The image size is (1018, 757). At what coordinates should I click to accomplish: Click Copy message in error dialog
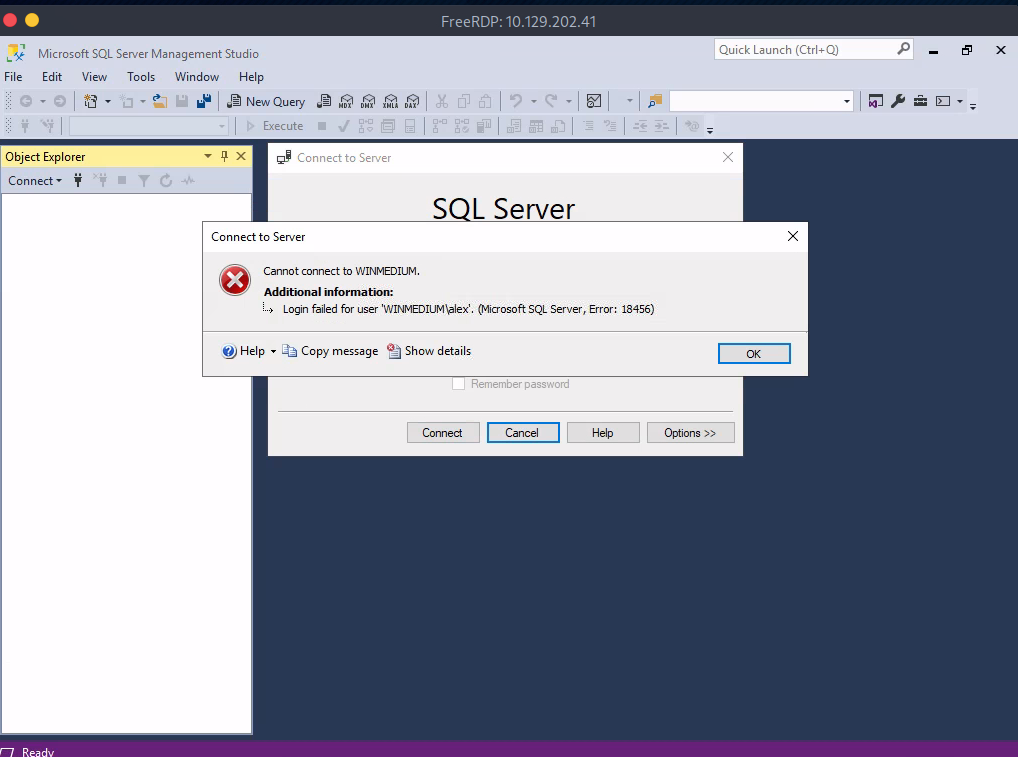[330, 351]
